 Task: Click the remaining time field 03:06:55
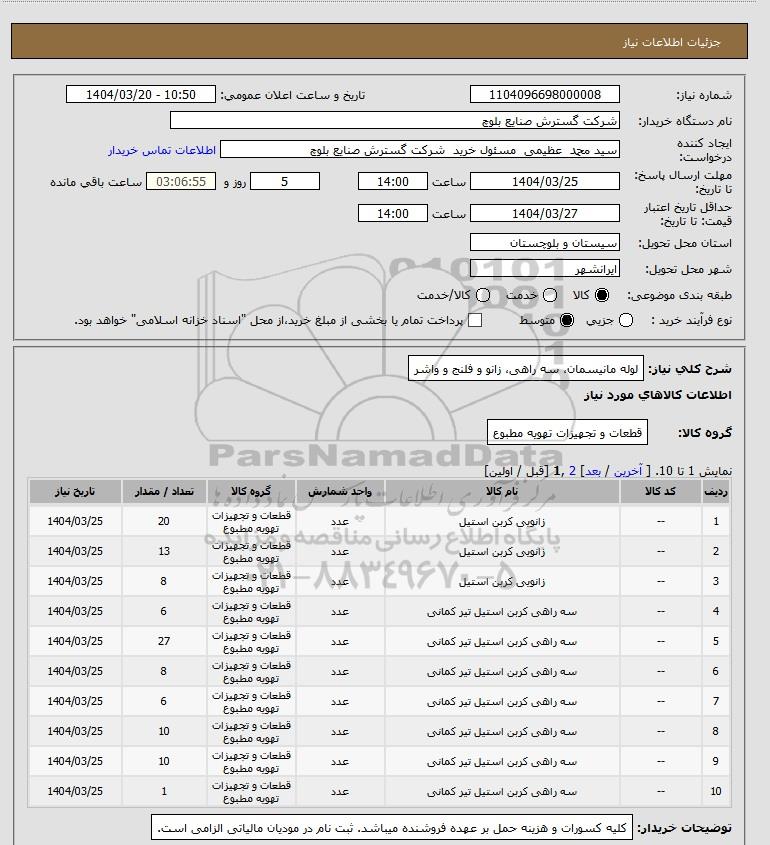(x=181, y=181)
